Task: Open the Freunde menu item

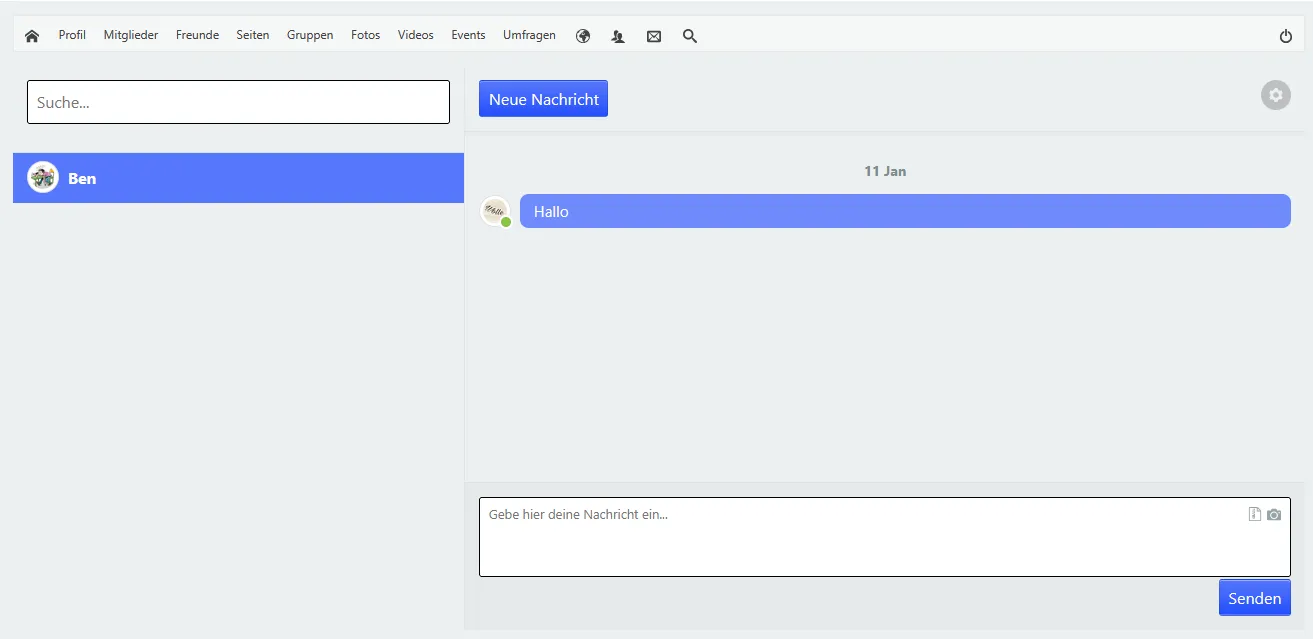Action: (197, 35)
